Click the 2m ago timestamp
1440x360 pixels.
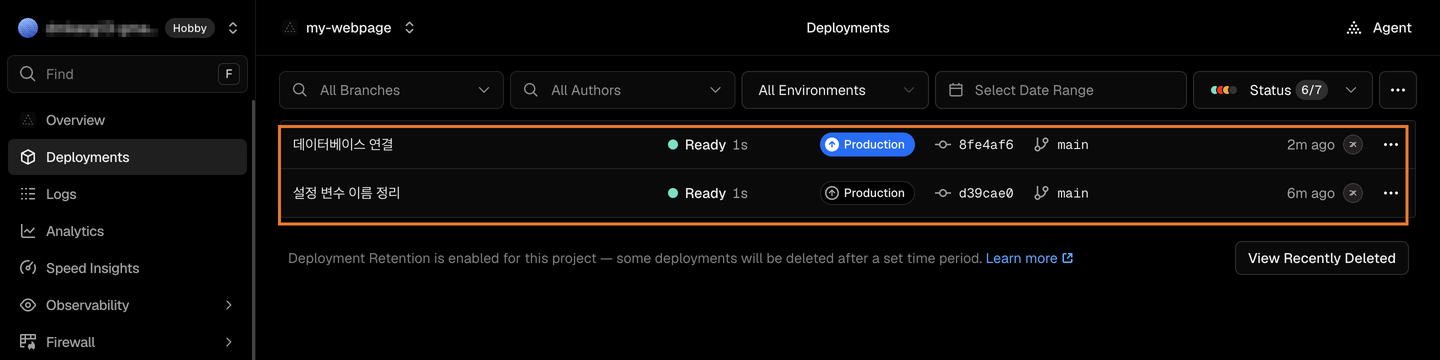(1310, 144)
